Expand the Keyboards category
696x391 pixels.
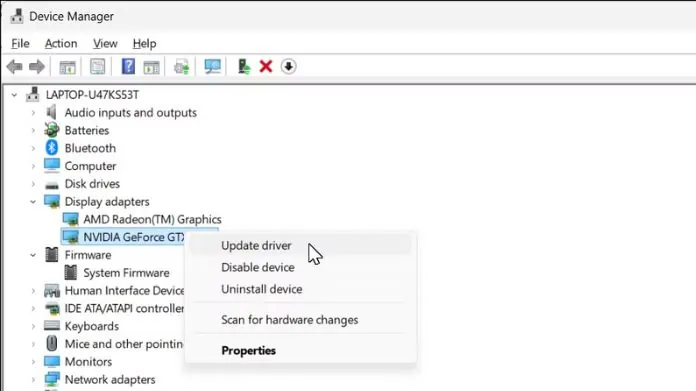[33, 326]
